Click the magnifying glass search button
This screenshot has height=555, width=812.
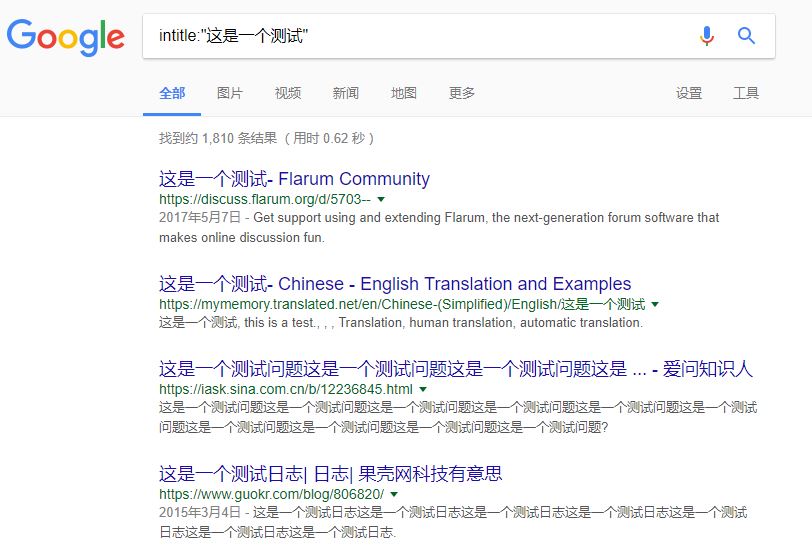pyautogui.click(x=746, y=36)
